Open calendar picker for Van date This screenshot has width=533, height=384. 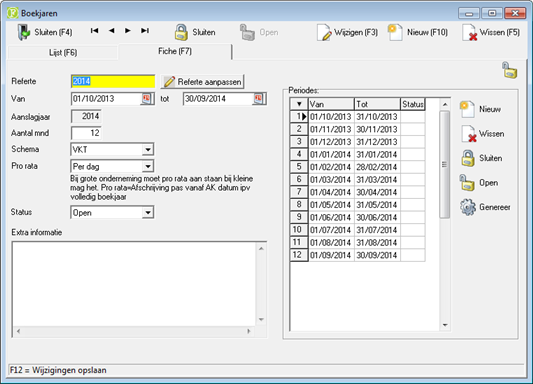pos(147,99)
